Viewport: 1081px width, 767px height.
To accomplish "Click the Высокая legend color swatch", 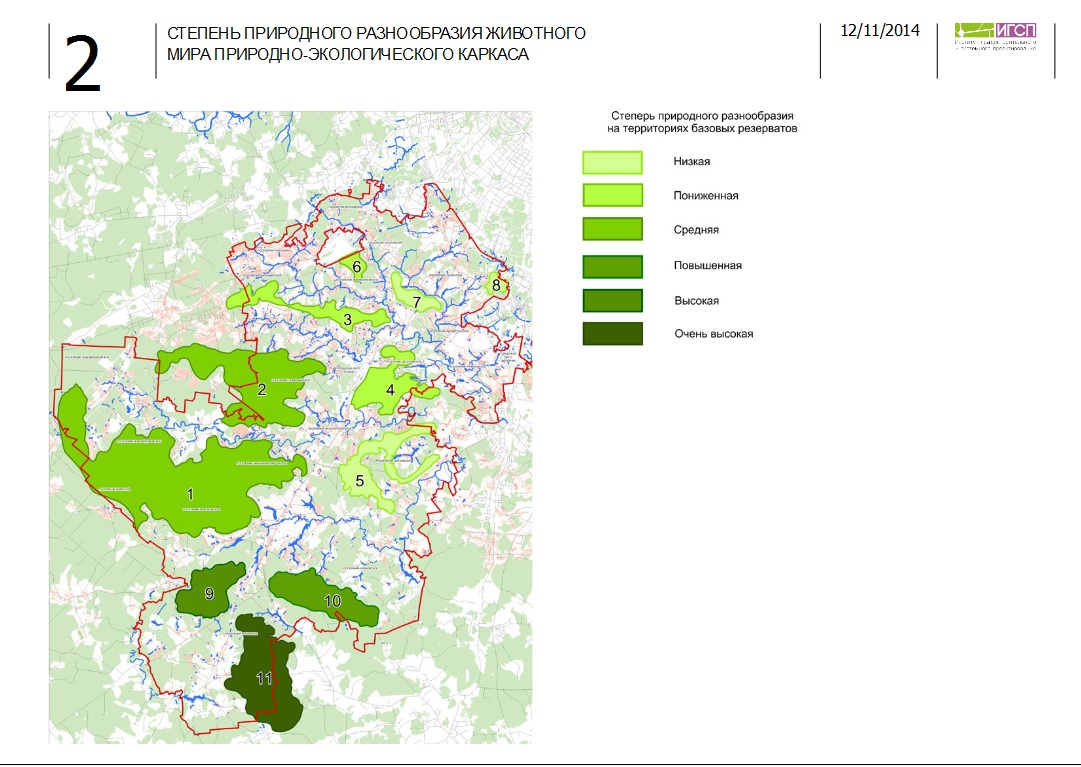I will [x=612, y=300].
